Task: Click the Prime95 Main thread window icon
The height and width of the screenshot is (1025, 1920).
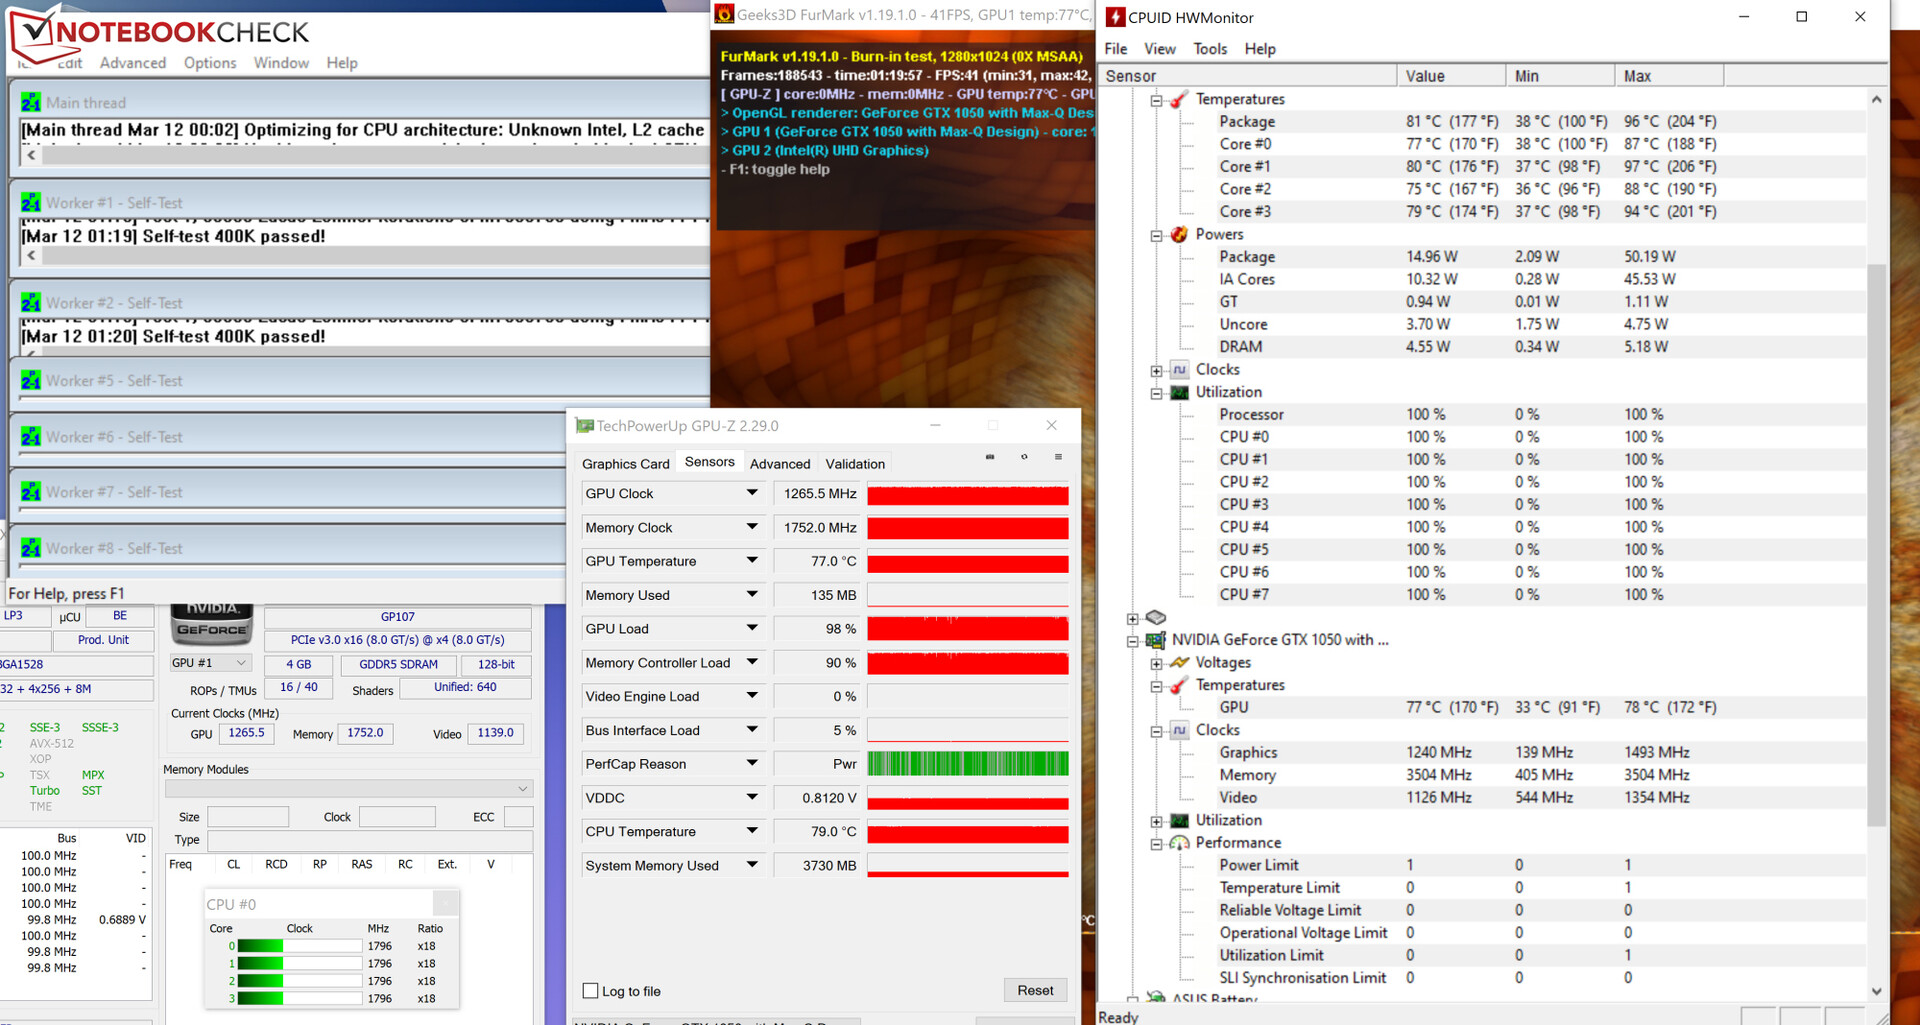Action: [x=31, y=102]
